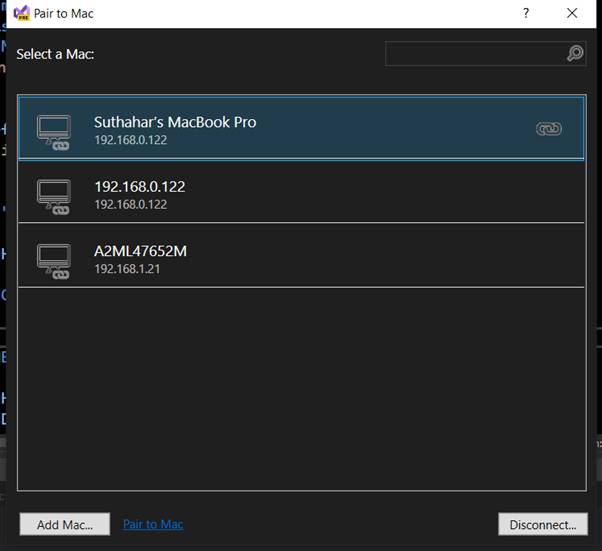The image size is (602, 551).
Task: Click the 192.168.1.21 address text
Action: pyautogui.click(x=127, y=269)
